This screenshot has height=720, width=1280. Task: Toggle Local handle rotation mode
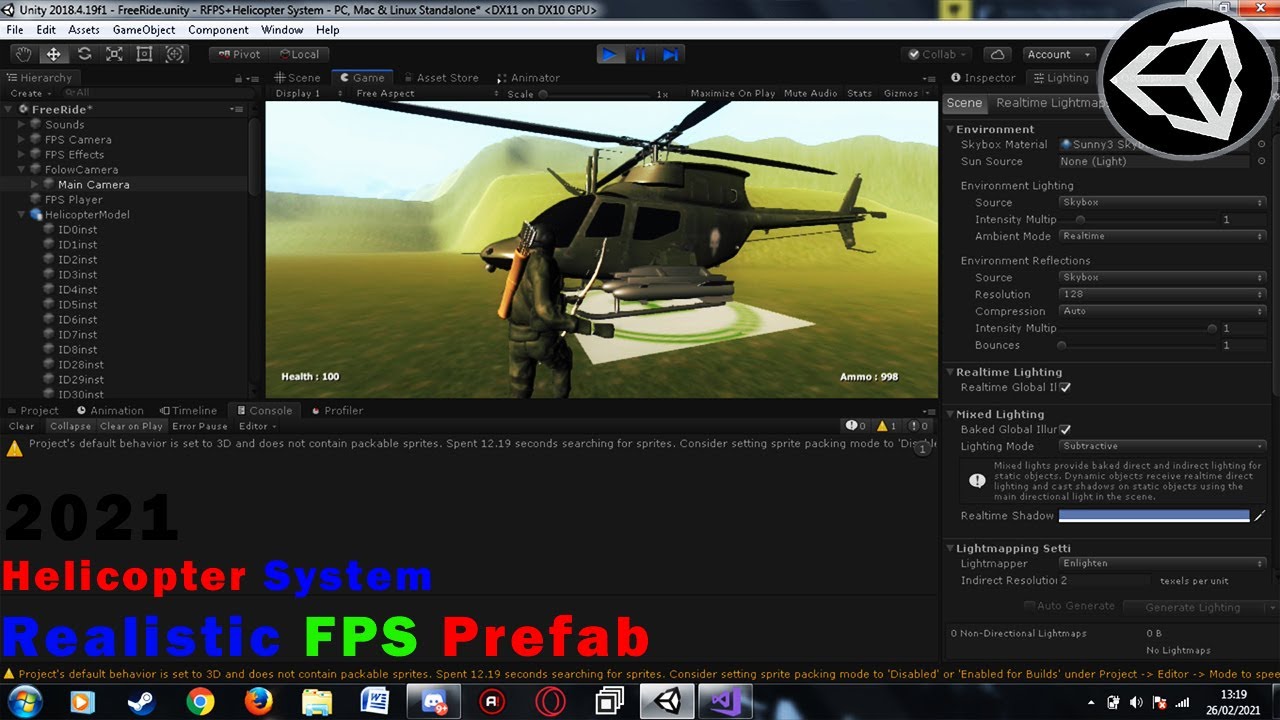(x=299, y=54)
